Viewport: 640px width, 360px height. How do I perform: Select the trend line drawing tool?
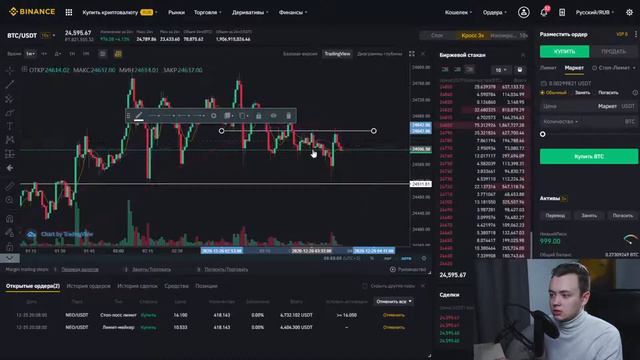tap(10, 84)
